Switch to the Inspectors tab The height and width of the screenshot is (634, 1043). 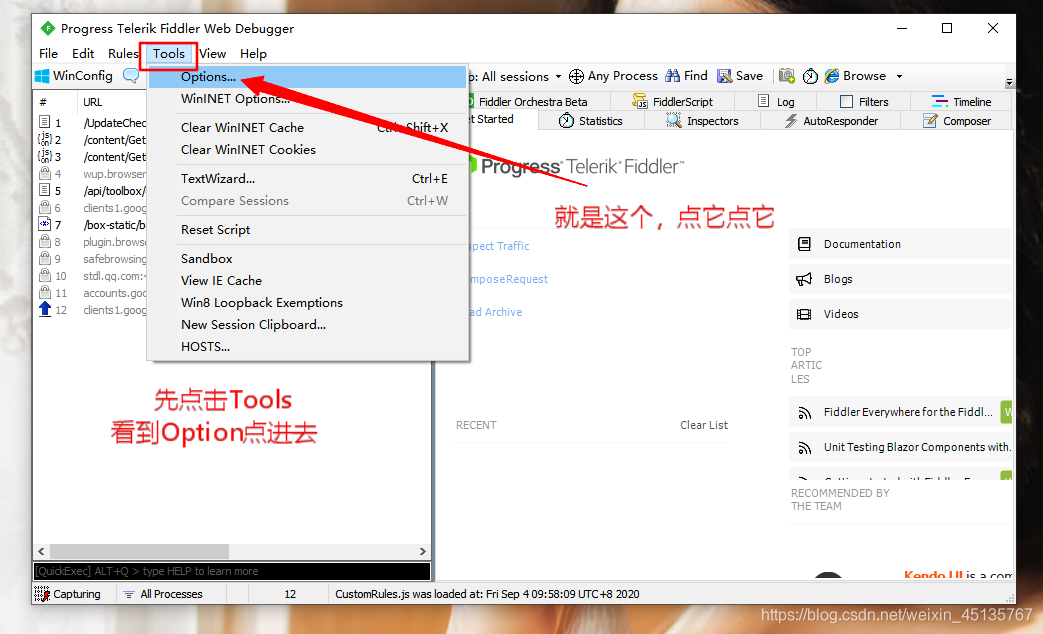coord(702,121)
